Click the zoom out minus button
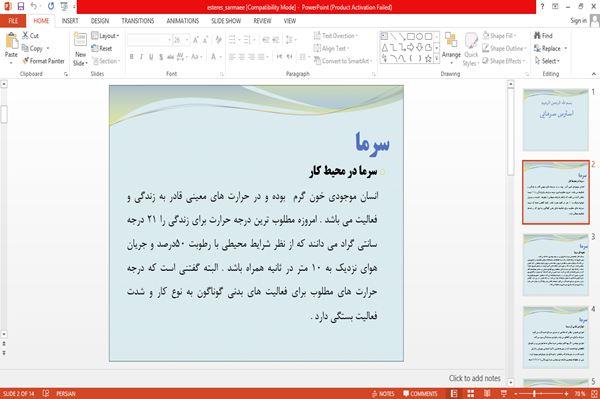This screenshot has height=399, width=600. [x=515, y=394]
